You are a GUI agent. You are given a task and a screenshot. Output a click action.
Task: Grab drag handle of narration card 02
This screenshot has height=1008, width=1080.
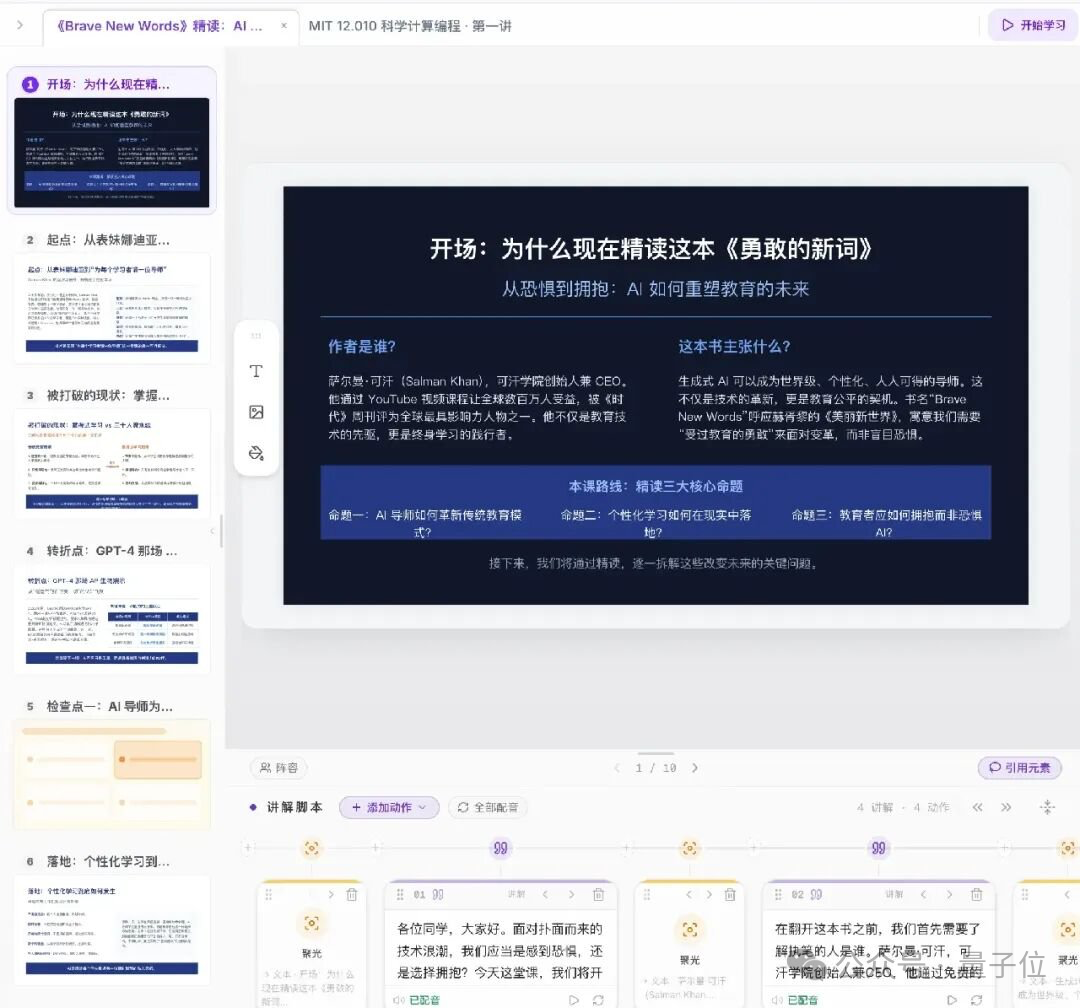pos(778,894)
